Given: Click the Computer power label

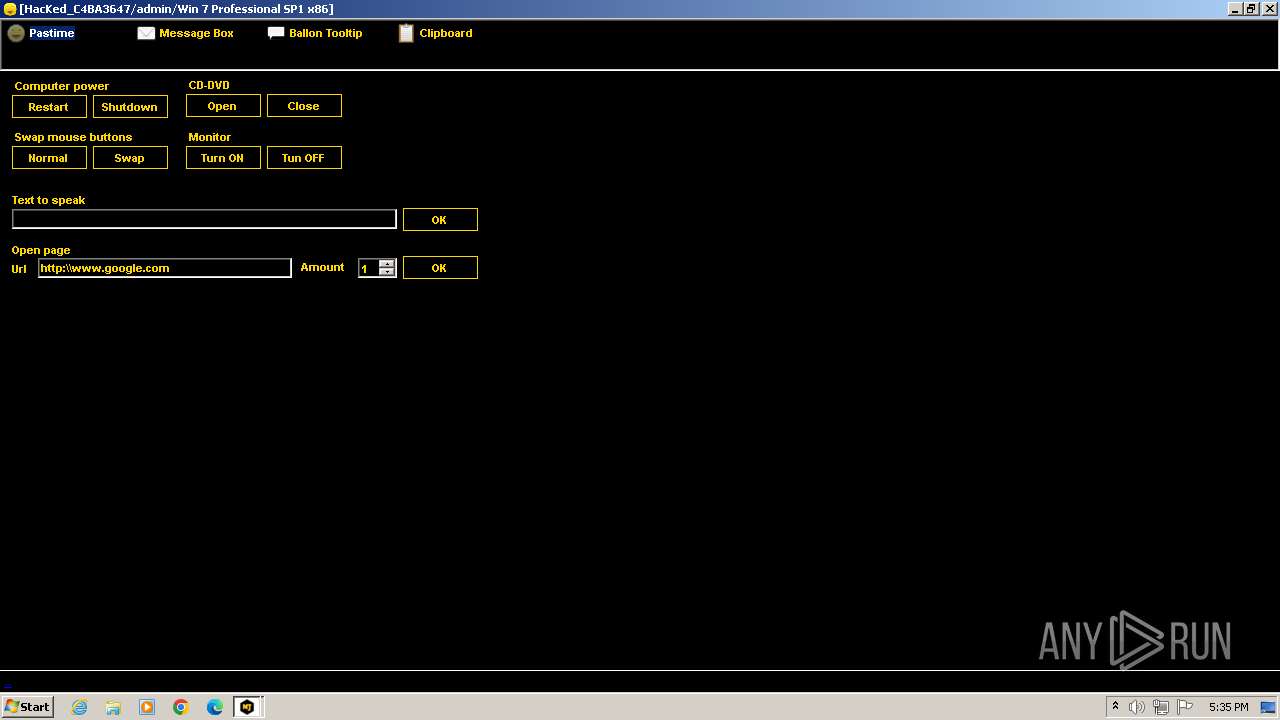Looking at the screenshot, I should (x=62, y=86).
